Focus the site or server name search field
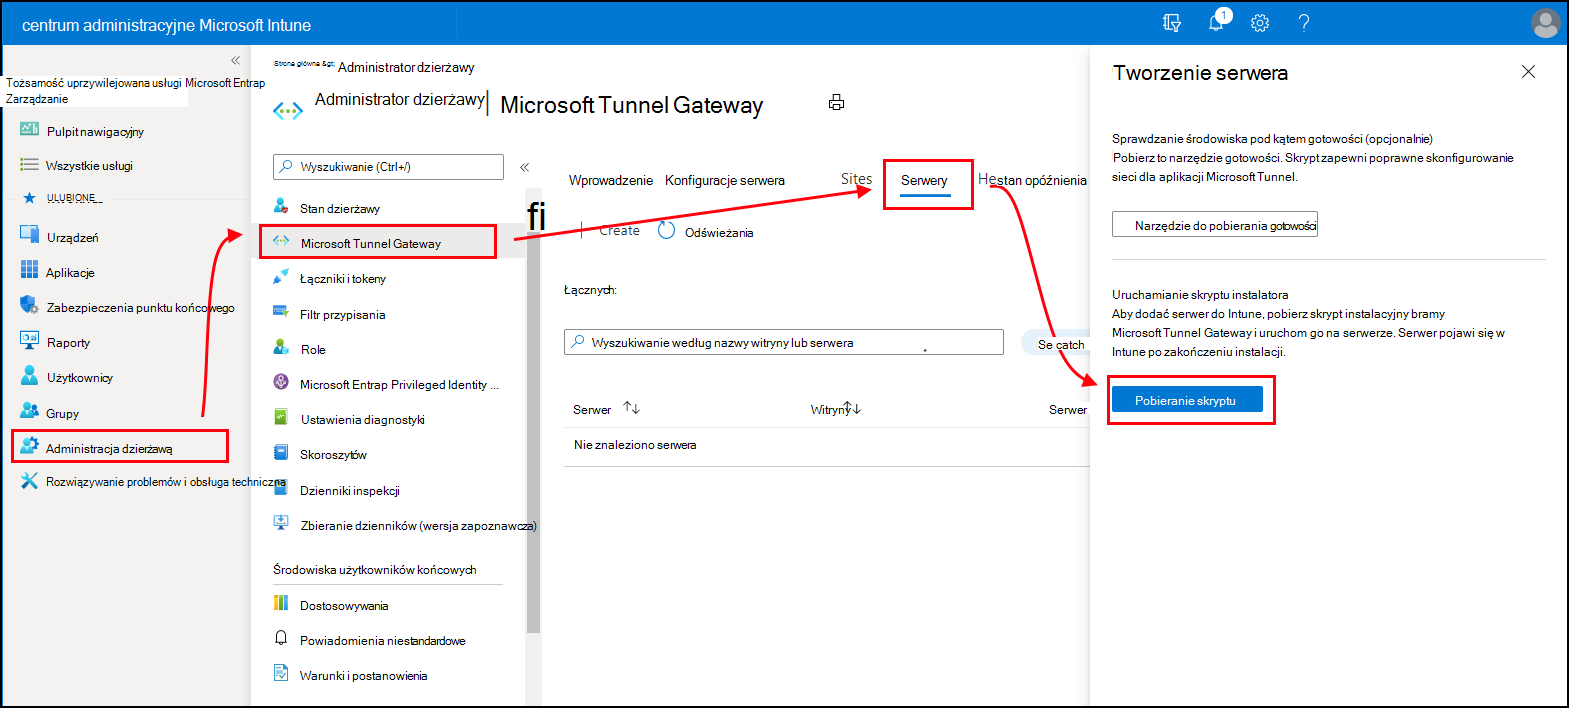1569x708 pixels. click(x=784, y=342)
